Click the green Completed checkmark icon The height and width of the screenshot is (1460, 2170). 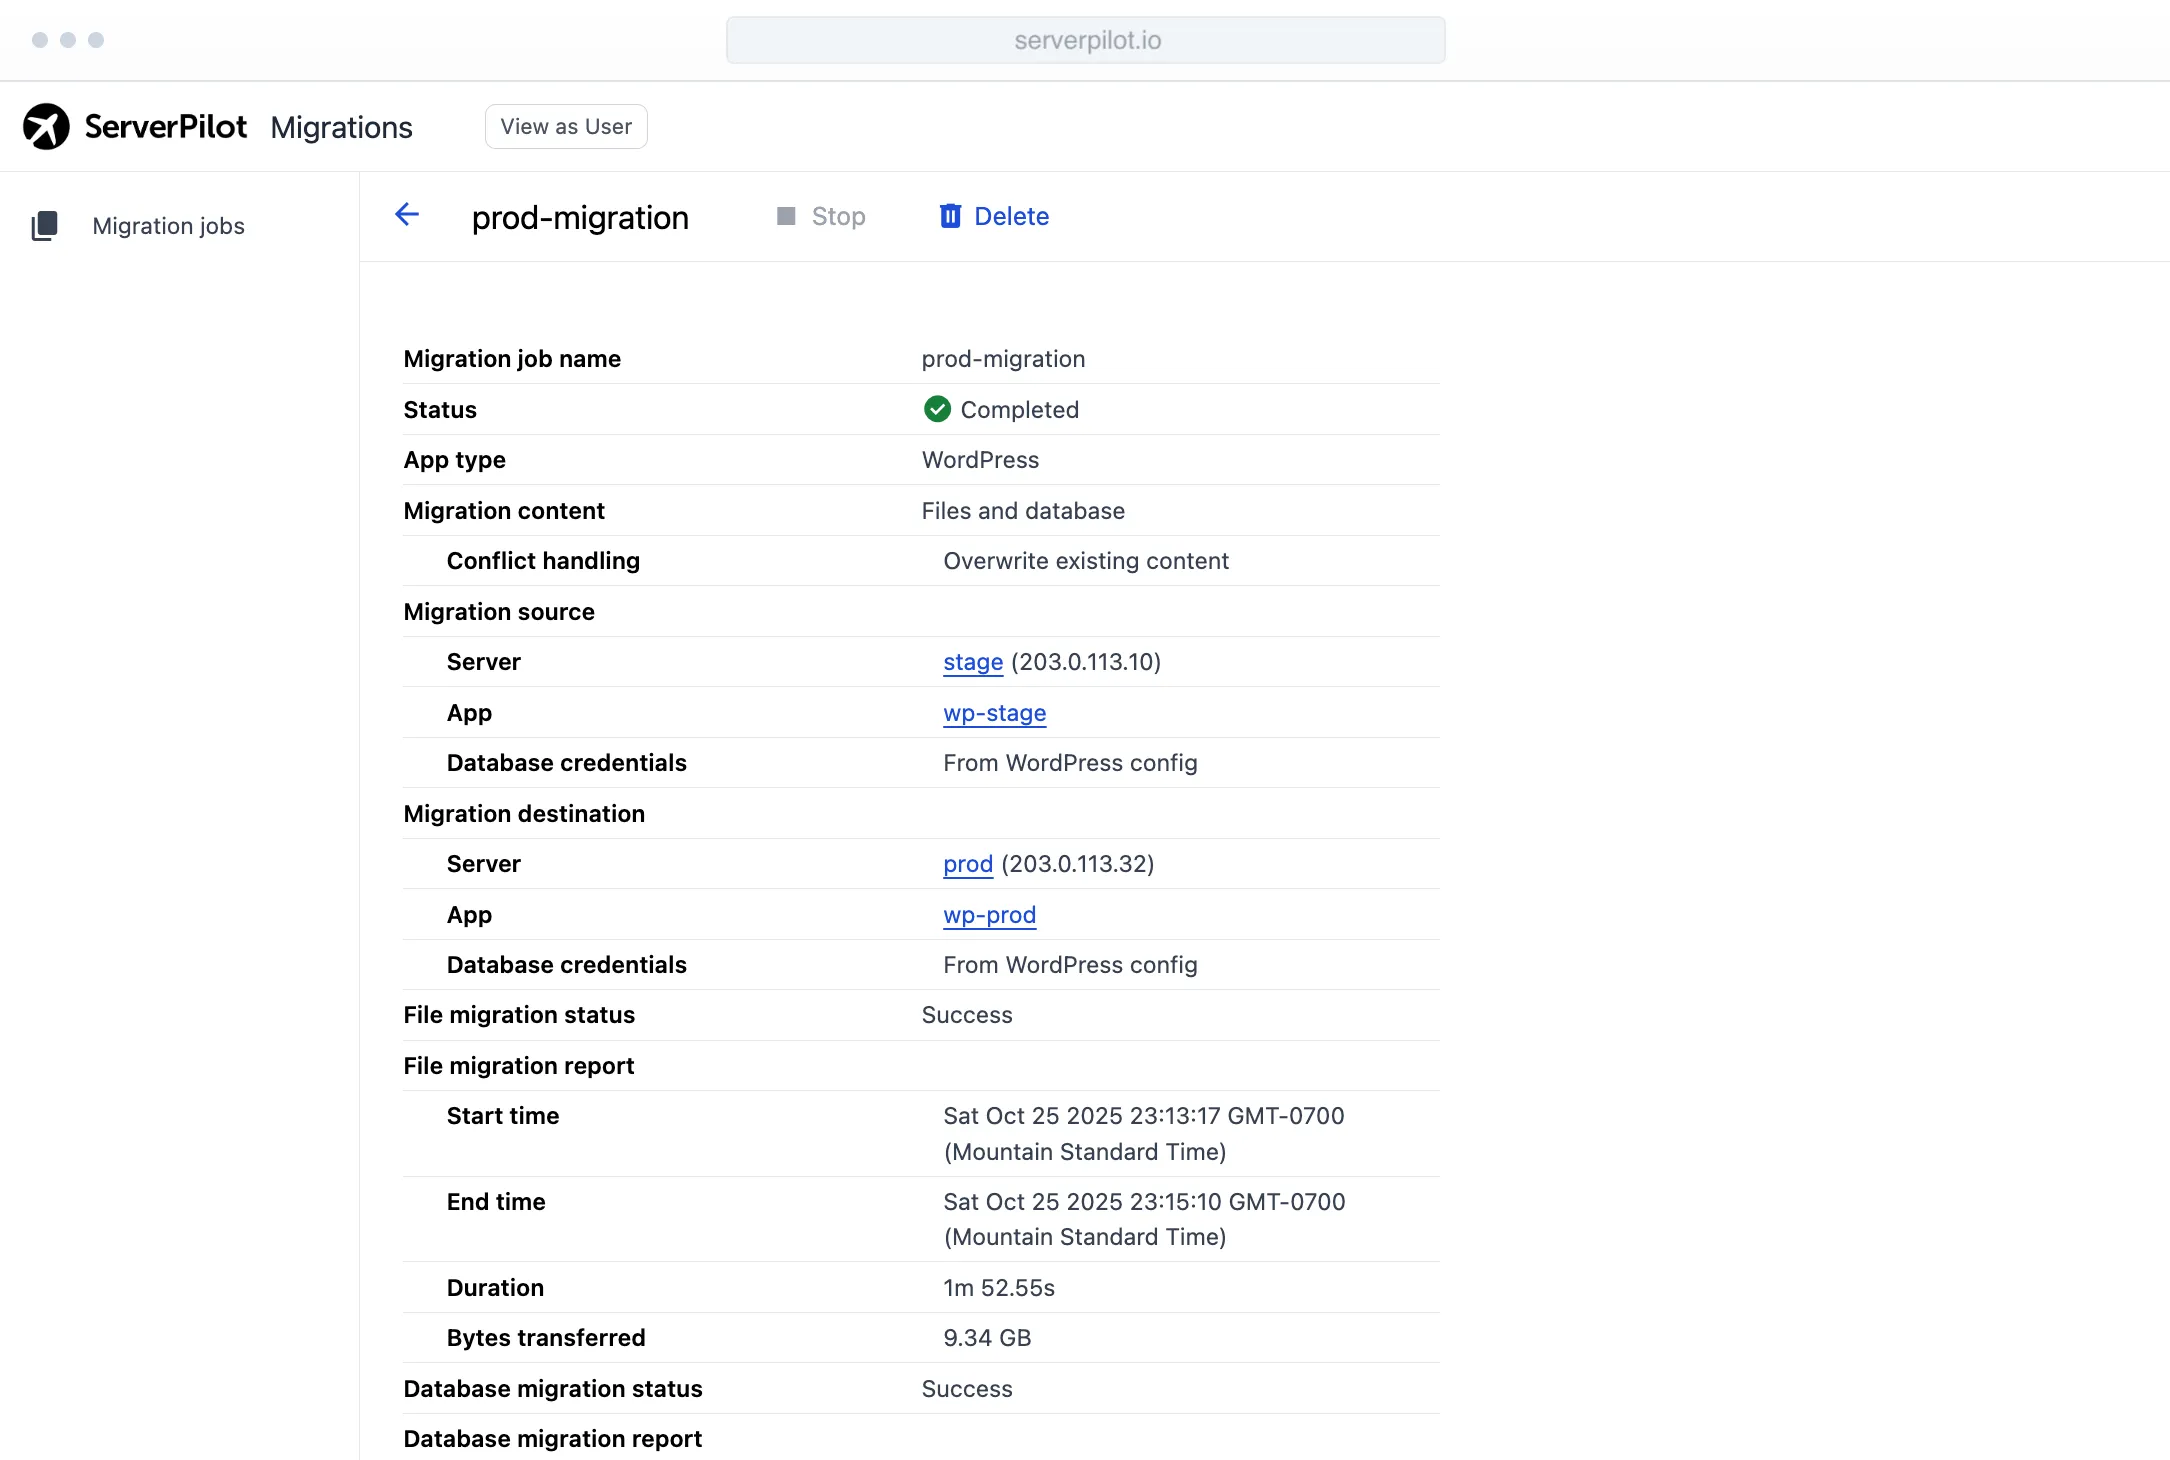point(937,409)
